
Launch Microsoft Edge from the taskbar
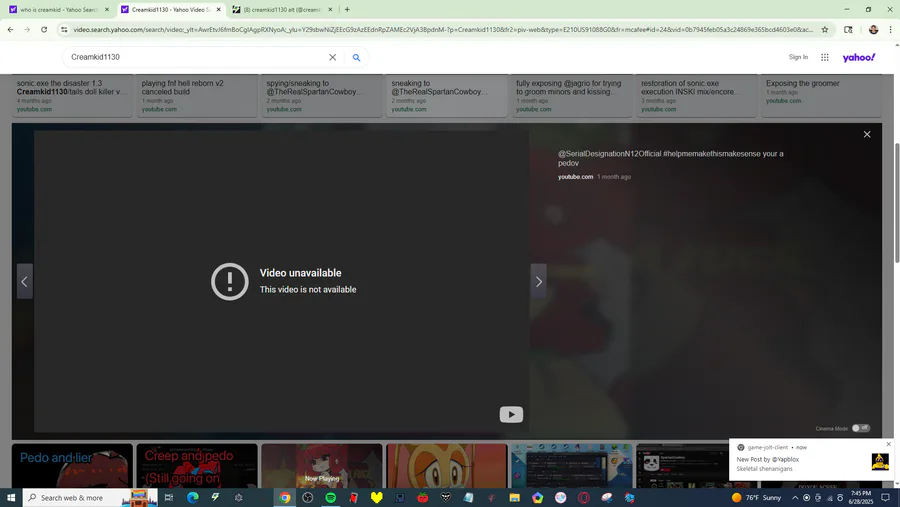pyautogui.click(x=193, y=498)
